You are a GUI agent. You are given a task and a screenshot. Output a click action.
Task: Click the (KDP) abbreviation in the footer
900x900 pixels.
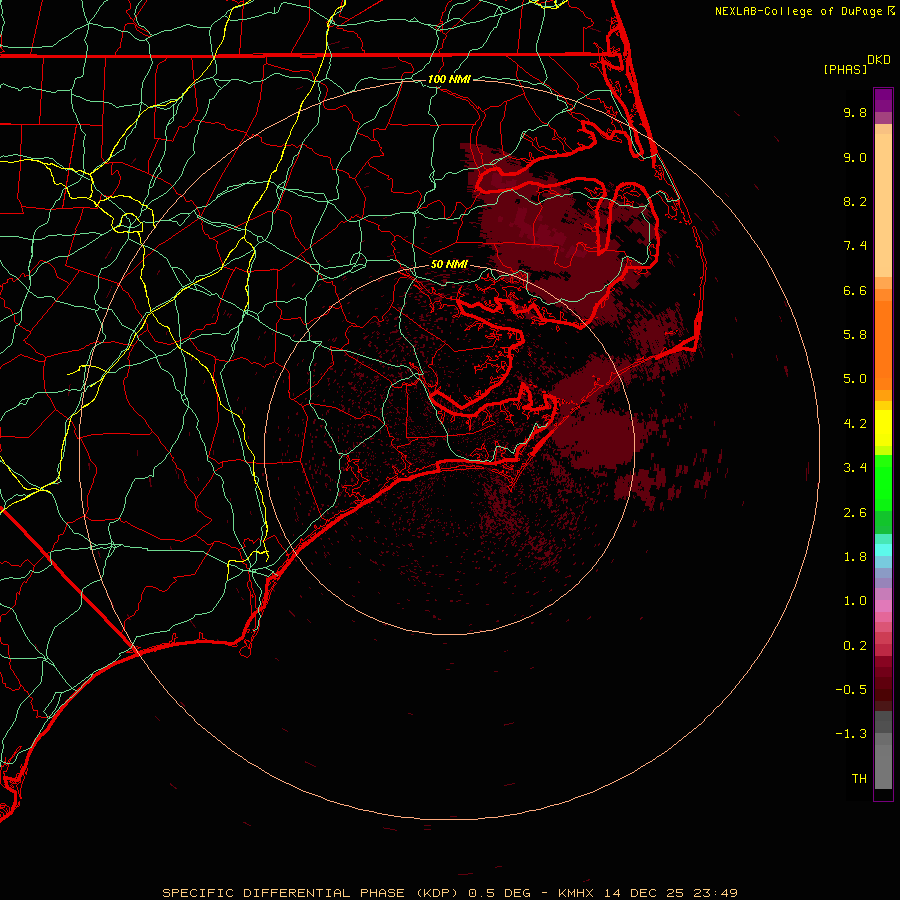pos(439,893)
